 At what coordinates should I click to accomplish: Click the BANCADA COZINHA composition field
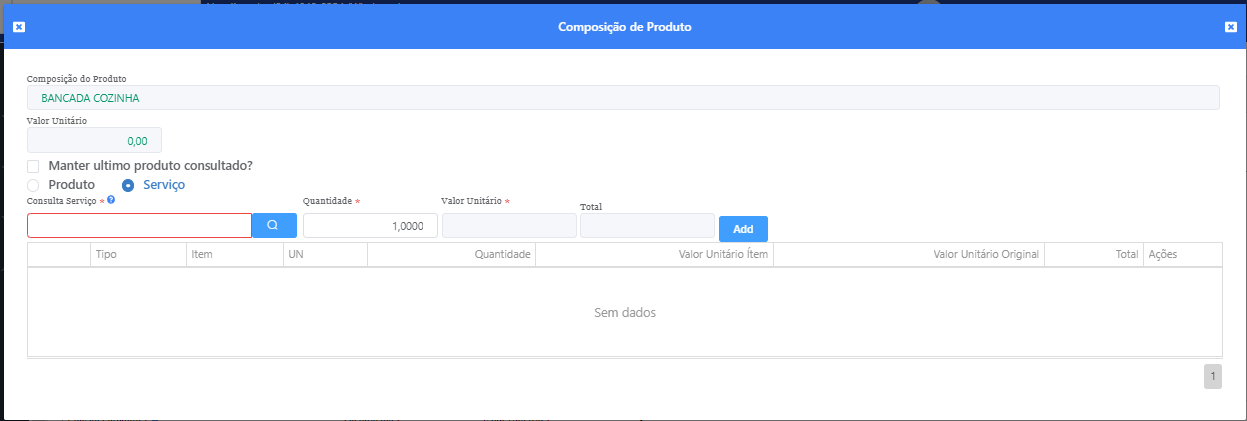click(x=622, y=98)
